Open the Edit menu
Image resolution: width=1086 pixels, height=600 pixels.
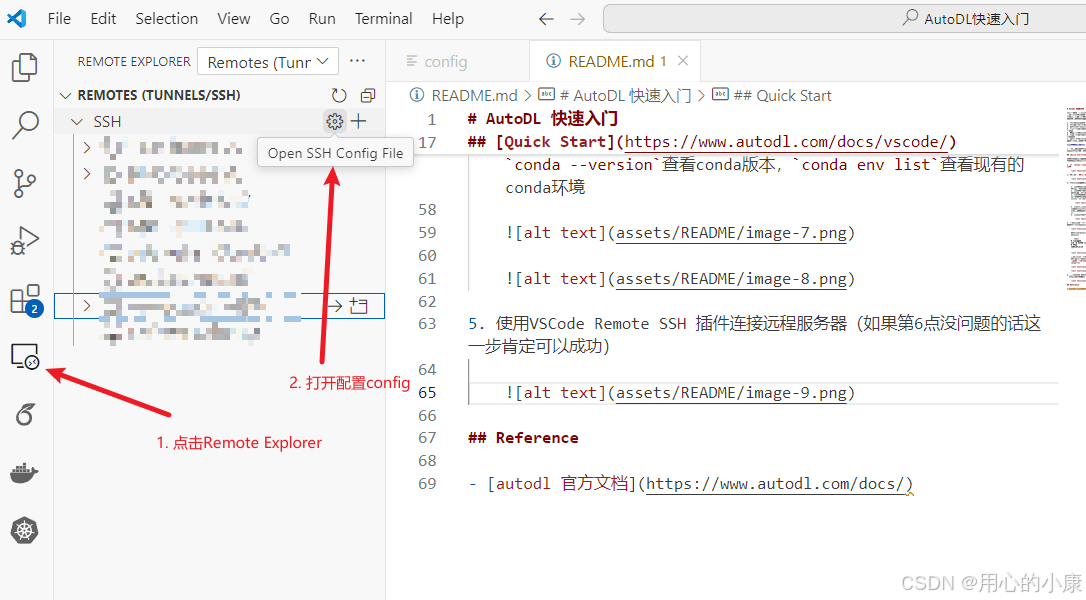point(103,19)
